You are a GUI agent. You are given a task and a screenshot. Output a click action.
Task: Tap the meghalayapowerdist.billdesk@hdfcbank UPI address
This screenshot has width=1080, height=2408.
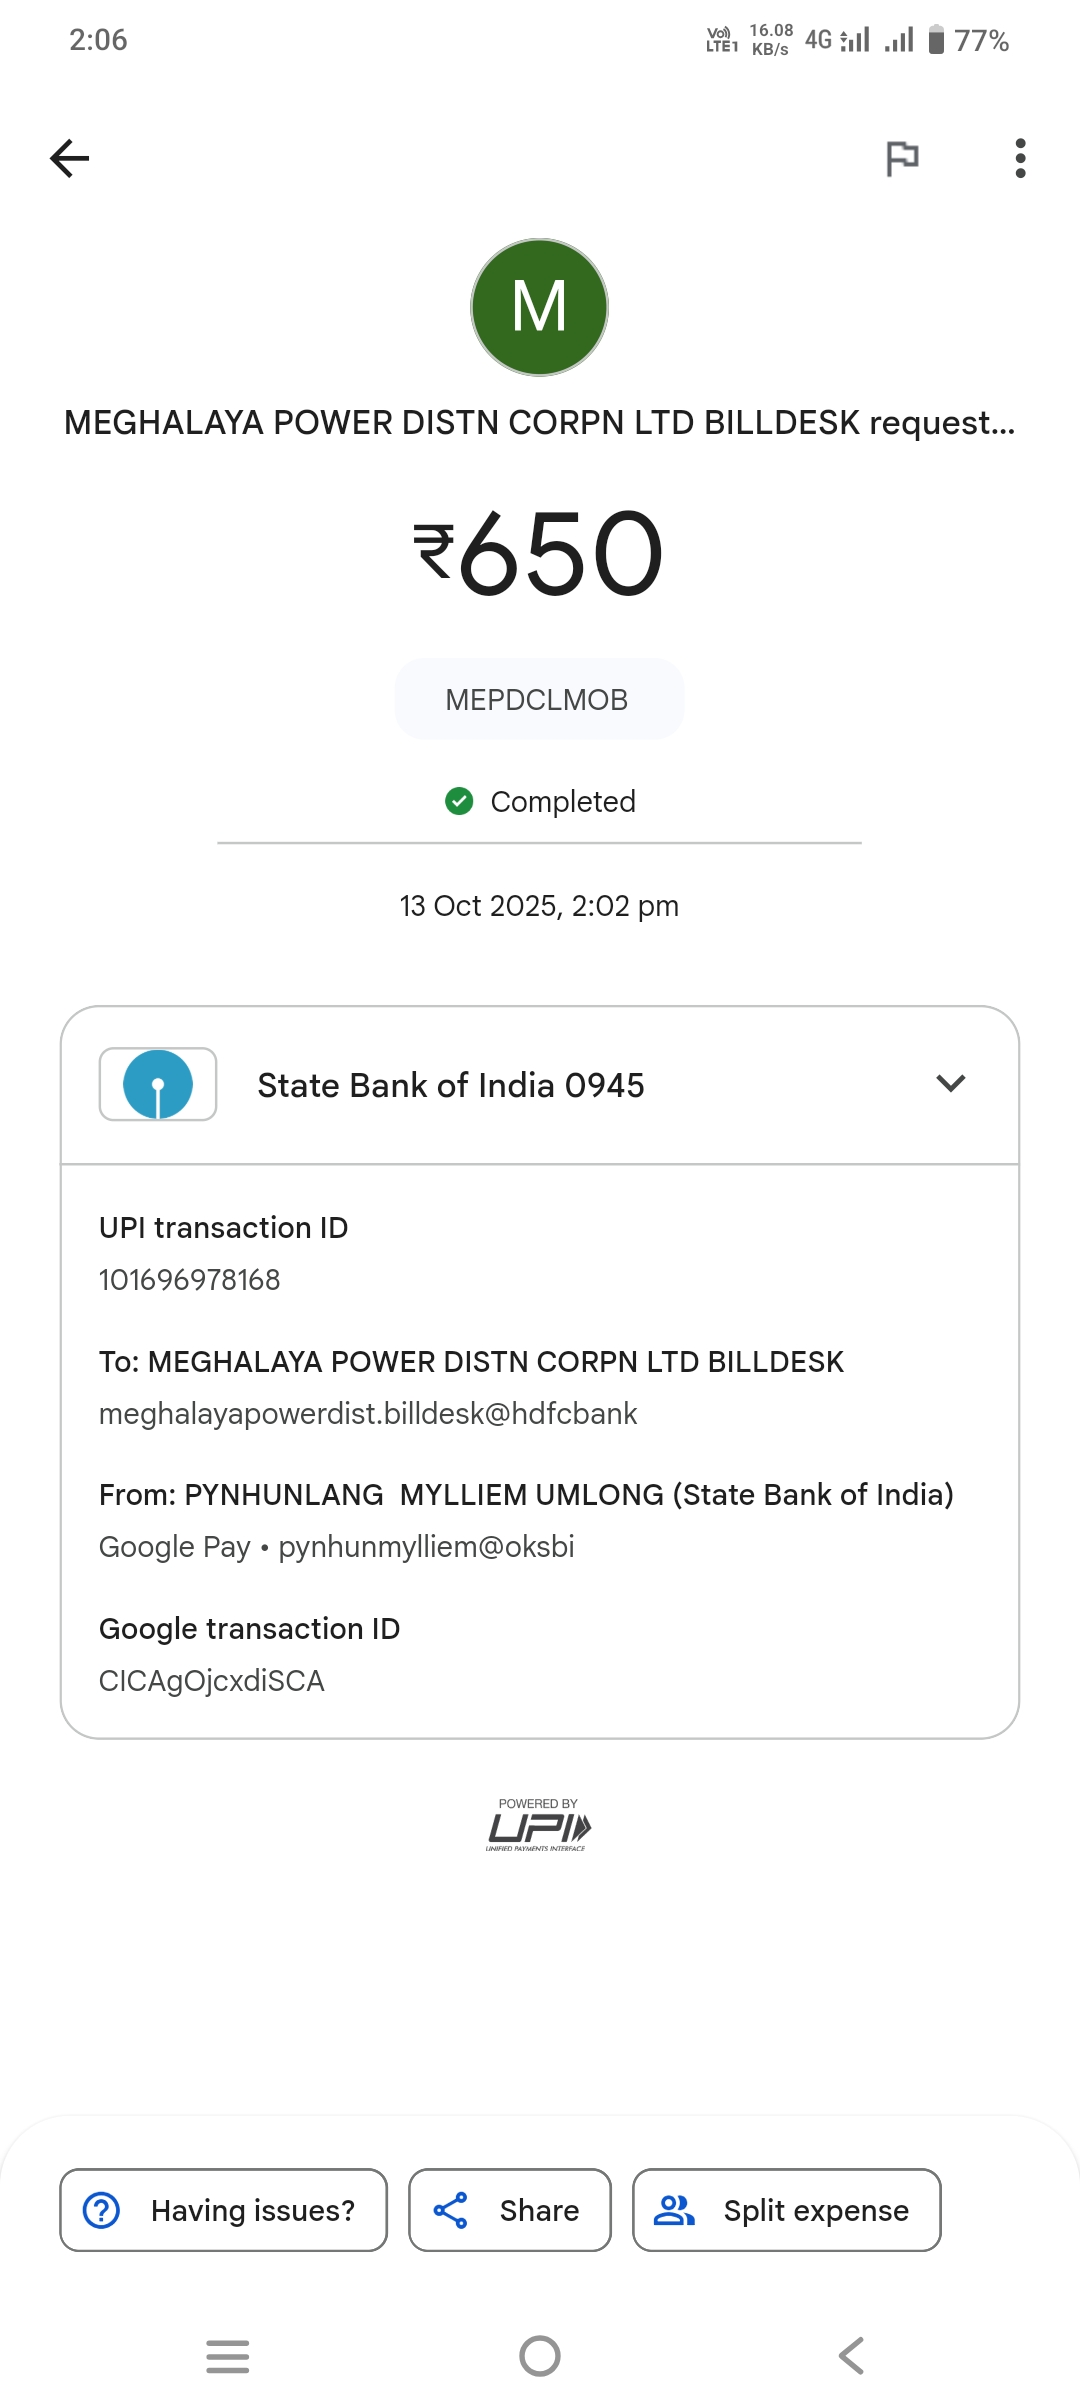click(x=368, y=1414)
